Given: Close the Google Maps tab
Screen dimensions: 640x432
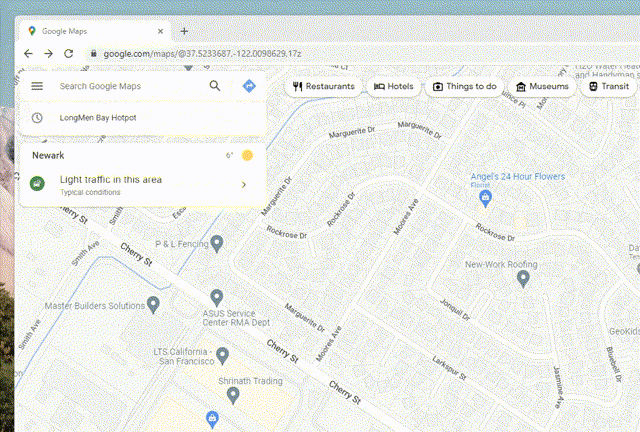Looking at the screenshot, I should coord(160,31).
